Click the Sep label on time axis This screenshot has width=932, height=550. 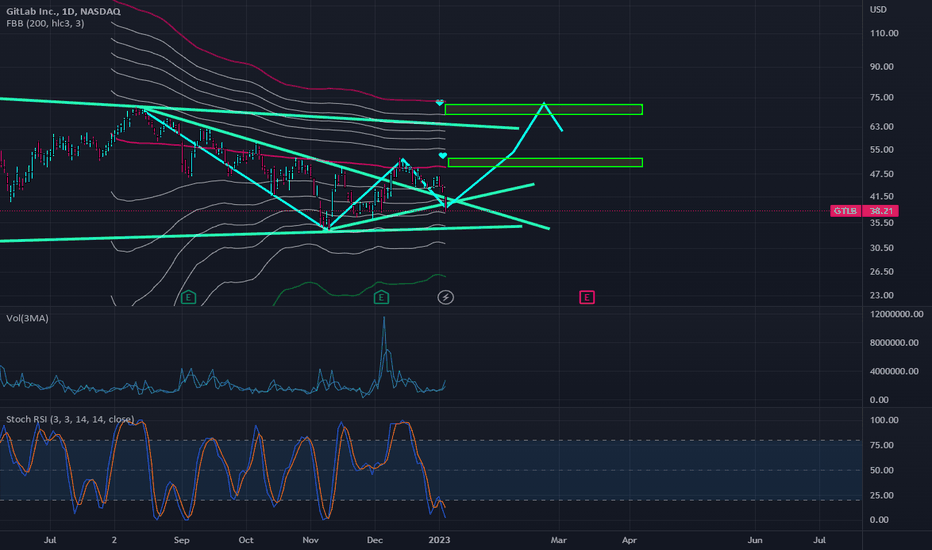(x=182, y=540)
